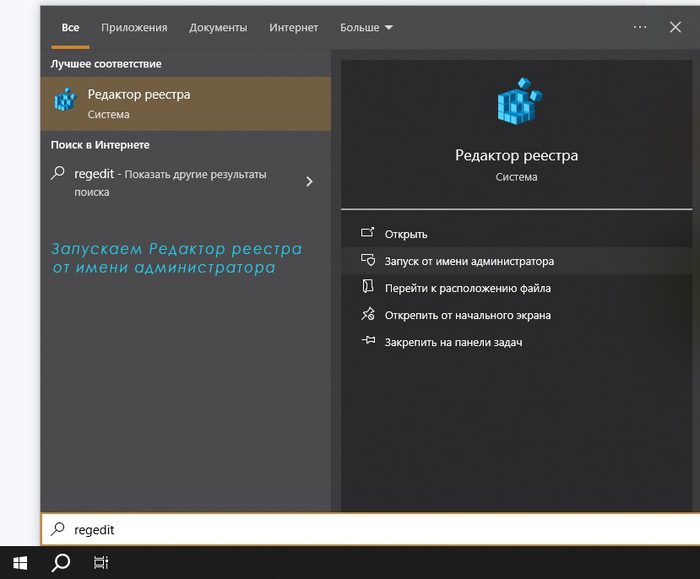This screenshot has height=579, width=700.
Task: Click the taskbar search magnifier icon
Action: click(x=61, y=562)
